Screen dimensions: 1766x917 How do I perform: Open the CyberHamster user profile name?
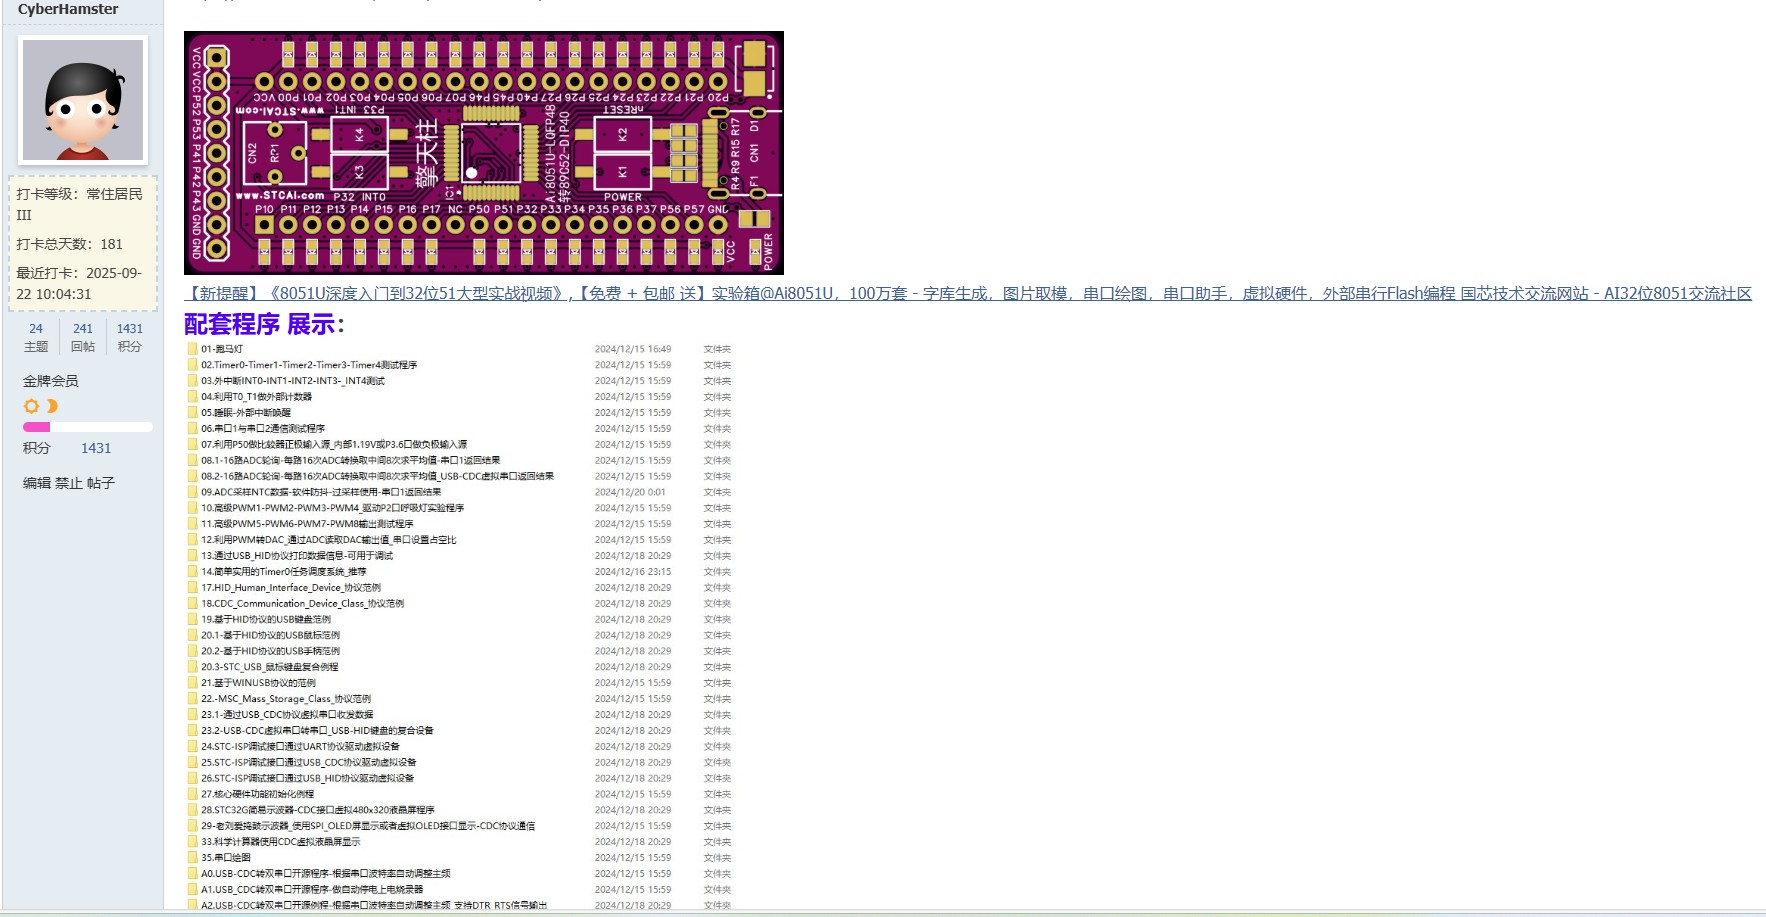pyautogui.click(x=68, y=9)
